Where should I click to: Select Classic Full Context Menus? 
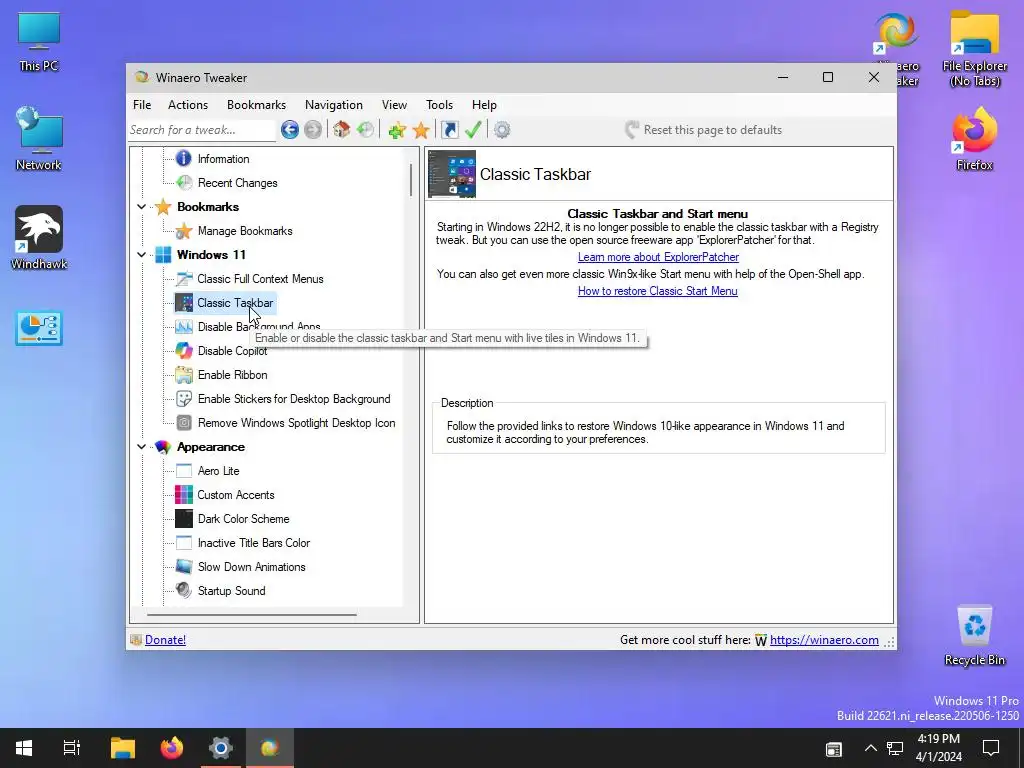coord(260,279)
